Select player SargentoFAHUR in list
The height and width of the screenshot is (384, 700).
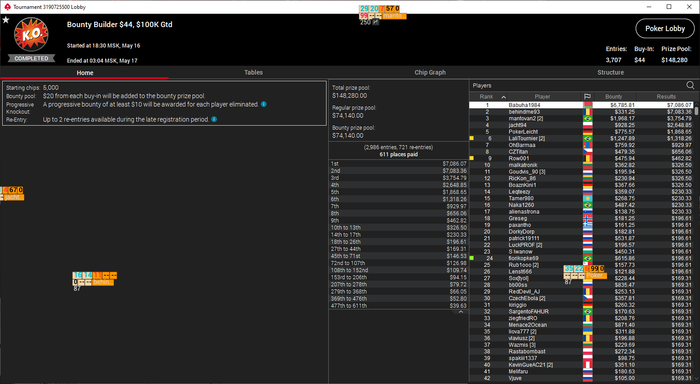click(x=581, y=312)
